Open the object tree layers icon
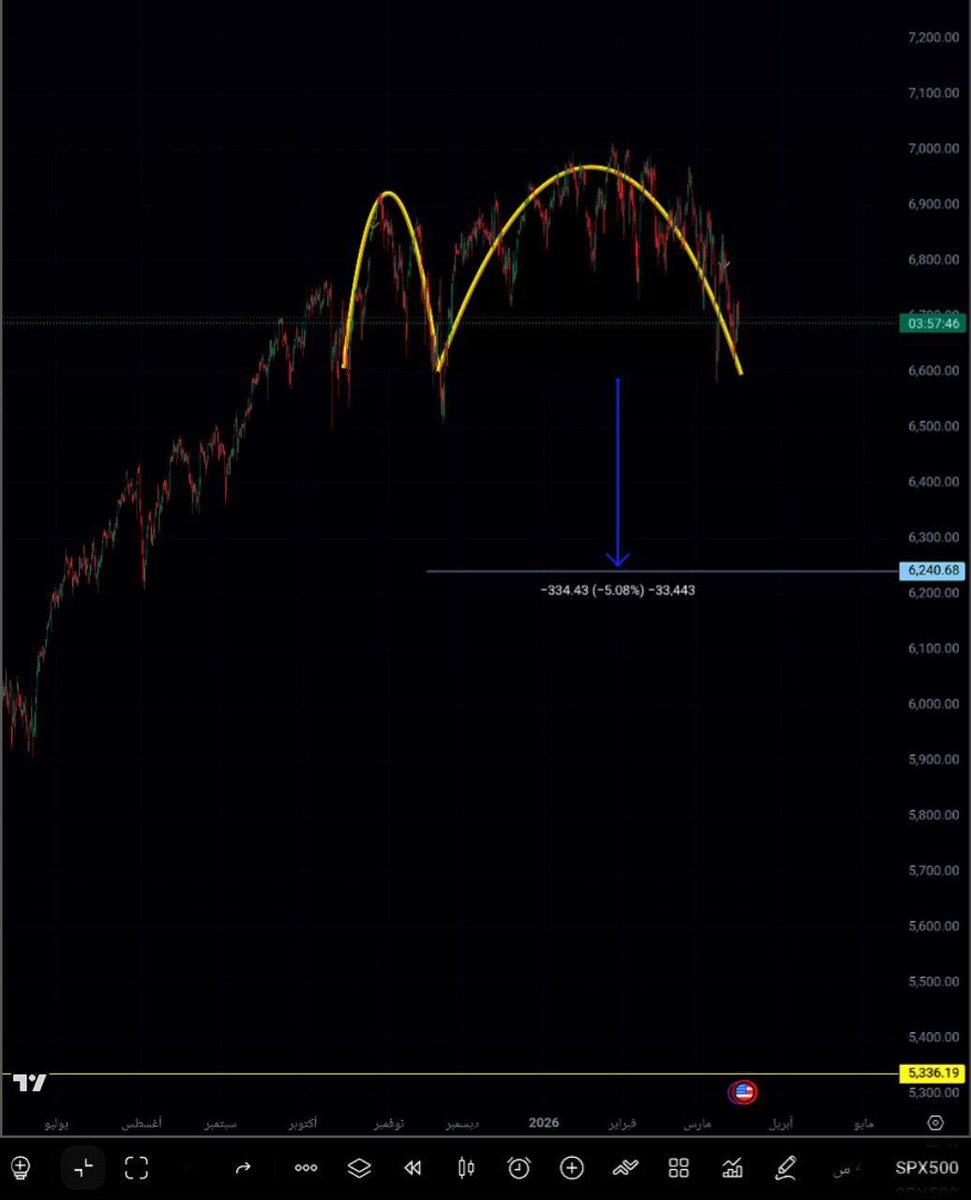971x1200 pixels. (x=359, y=1167)
